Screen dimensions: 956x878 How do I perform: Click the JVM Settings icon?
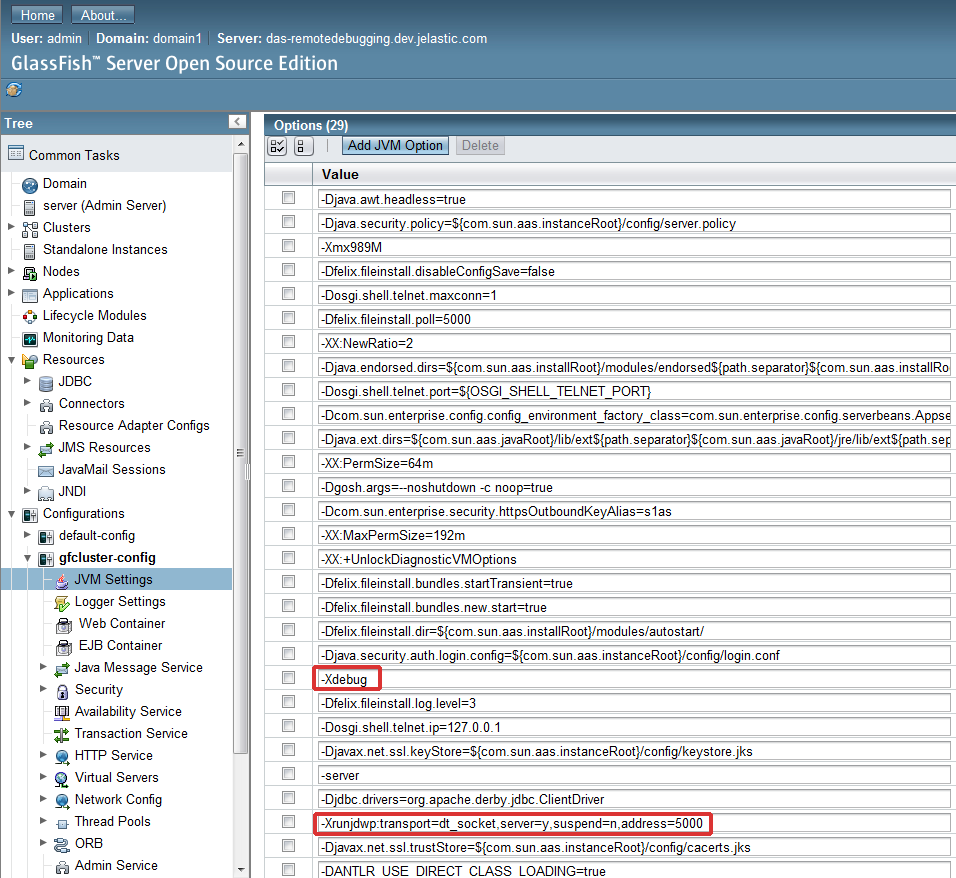click(62, 582)
